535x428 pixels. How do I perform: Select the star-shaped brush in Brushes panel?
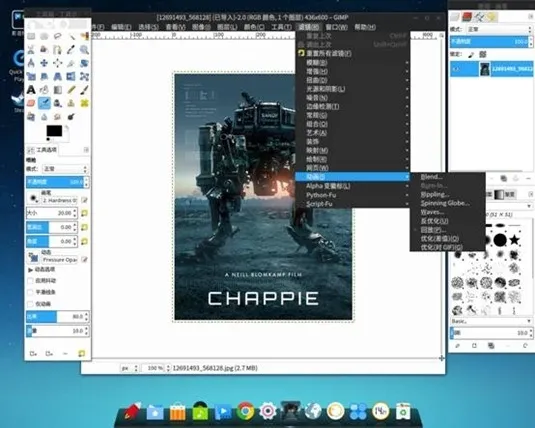(514, 240)
